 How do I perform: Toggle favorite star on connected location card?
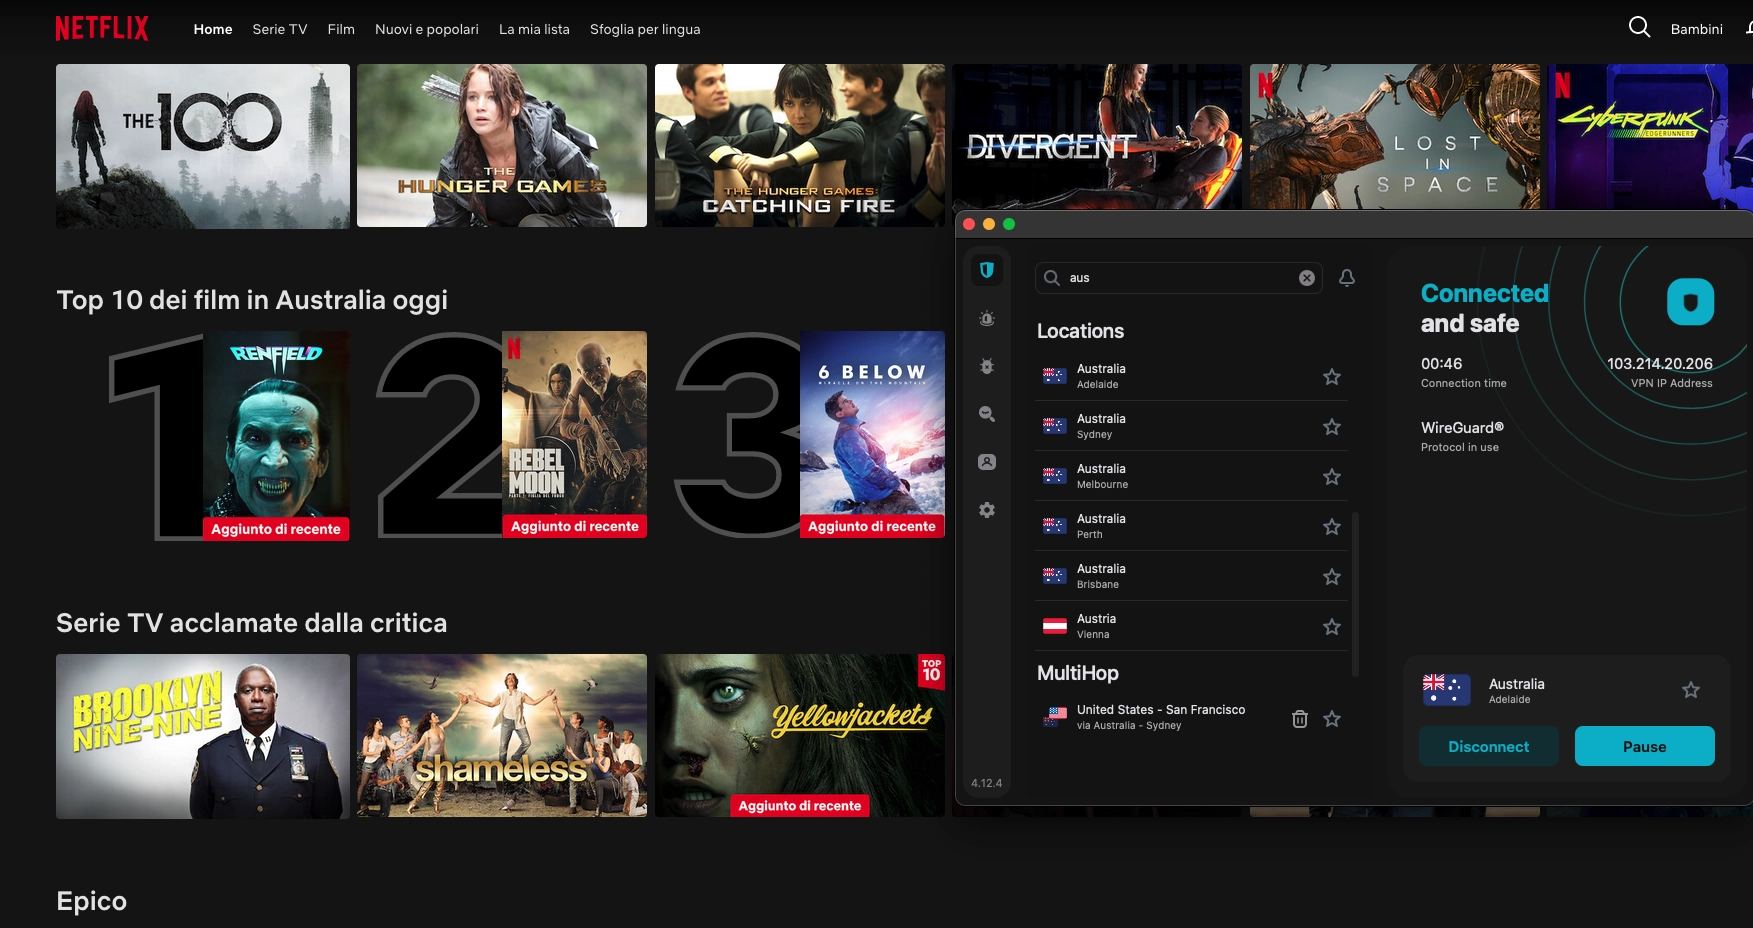coord(1691,690)
